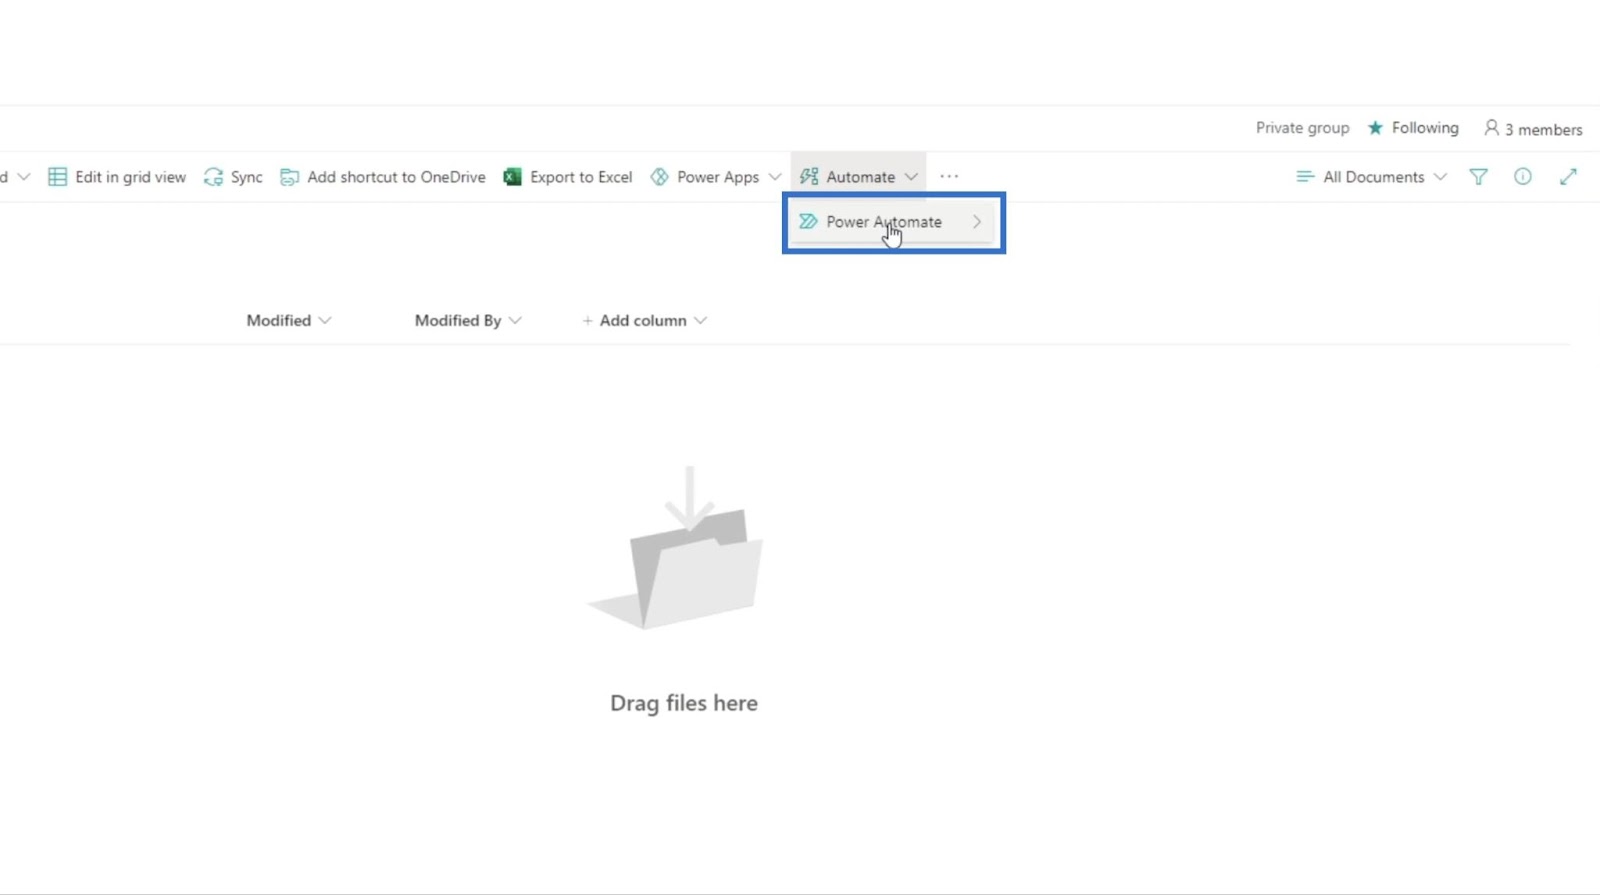Viewport: 1600px width, 895px height.
Task: Open the Modified column dropdown
Action: (325, 321)
